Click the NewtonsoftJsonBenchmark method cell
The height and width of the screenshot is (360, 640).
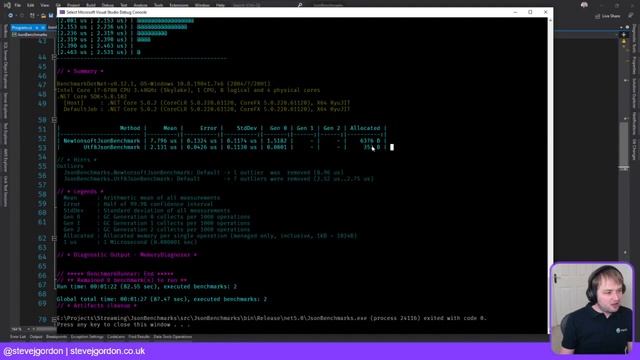coord(102,141)
